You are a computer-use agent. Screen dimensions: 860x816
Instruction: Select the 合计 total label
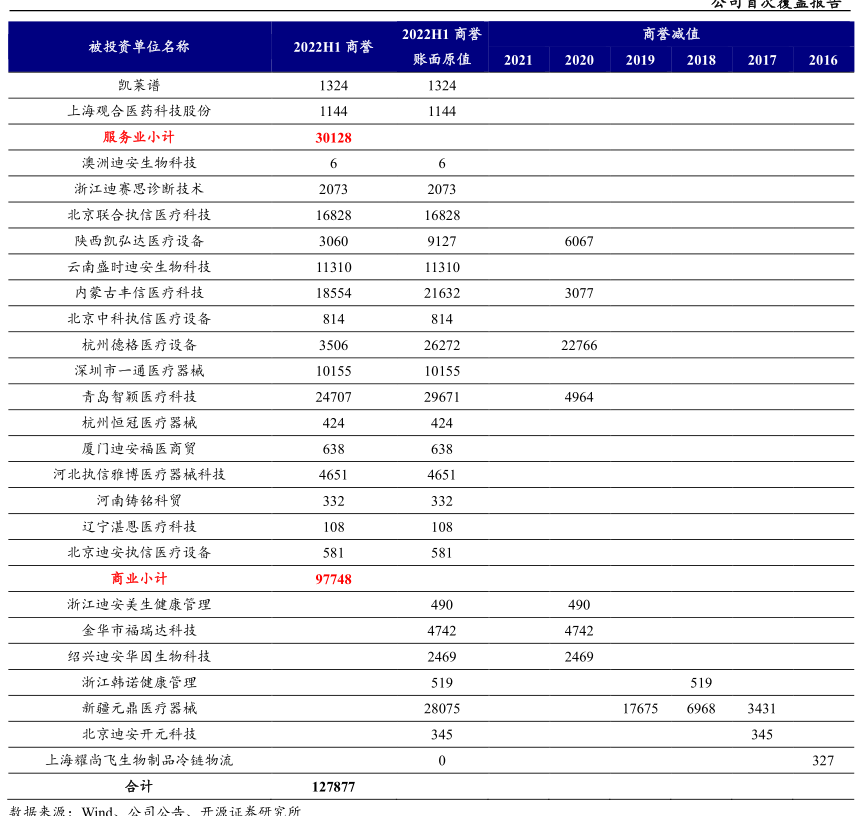coord(139,786)
